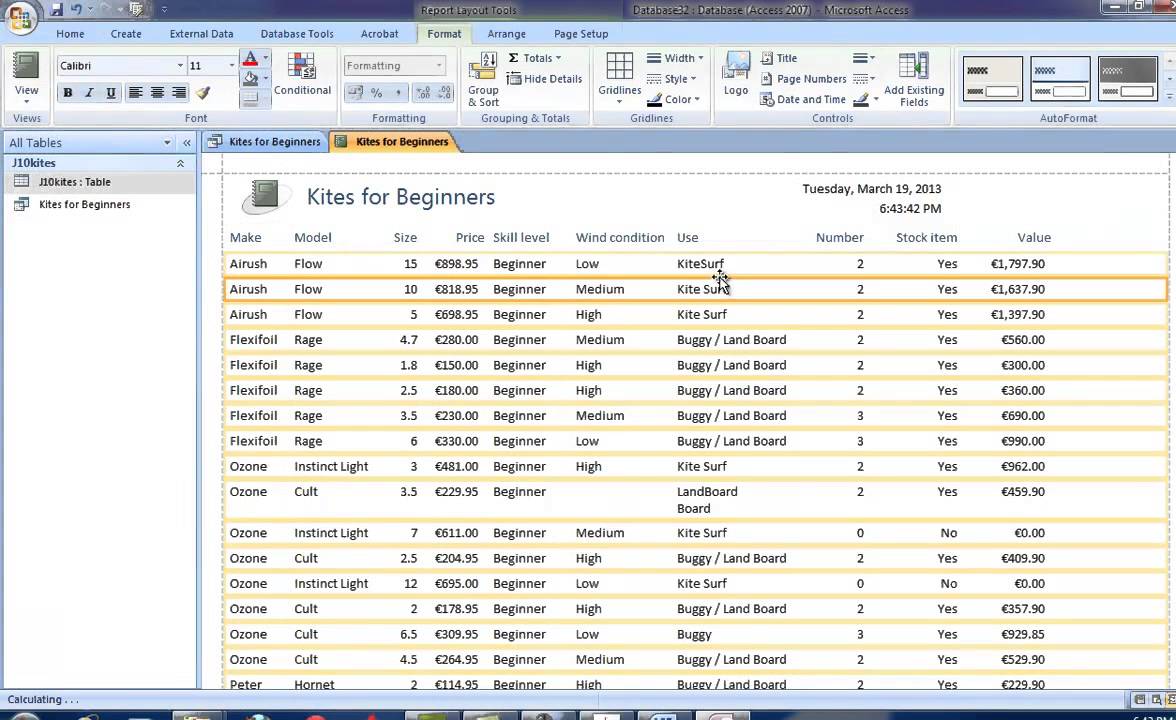Image resolution: width=1176 pixels, height=720 pixels.
Task: Pick font color red A swatch
Action: pos(250,58)
